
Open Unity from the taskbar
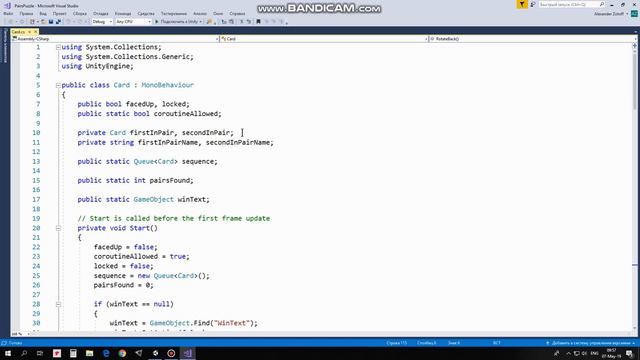[x=155, y=353]
